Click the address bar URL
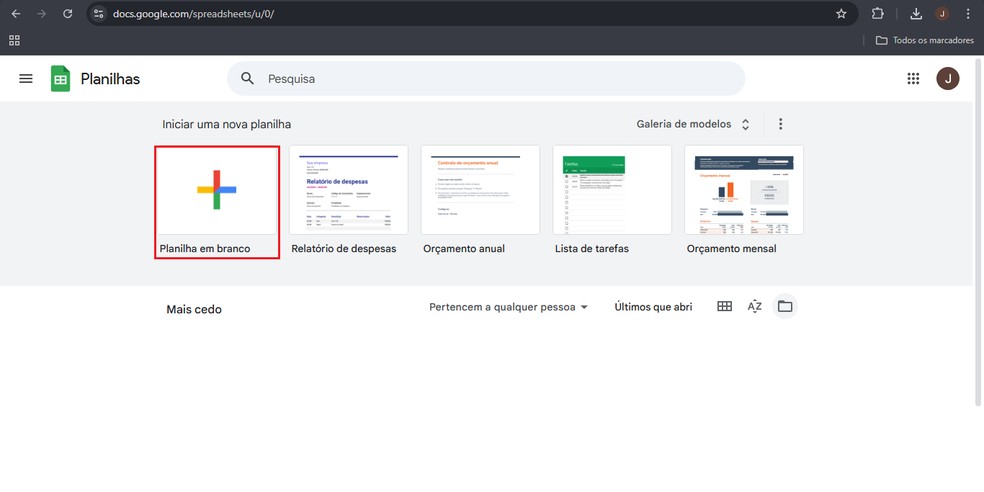This screenshot has width=984, height=492. point(193,13)
